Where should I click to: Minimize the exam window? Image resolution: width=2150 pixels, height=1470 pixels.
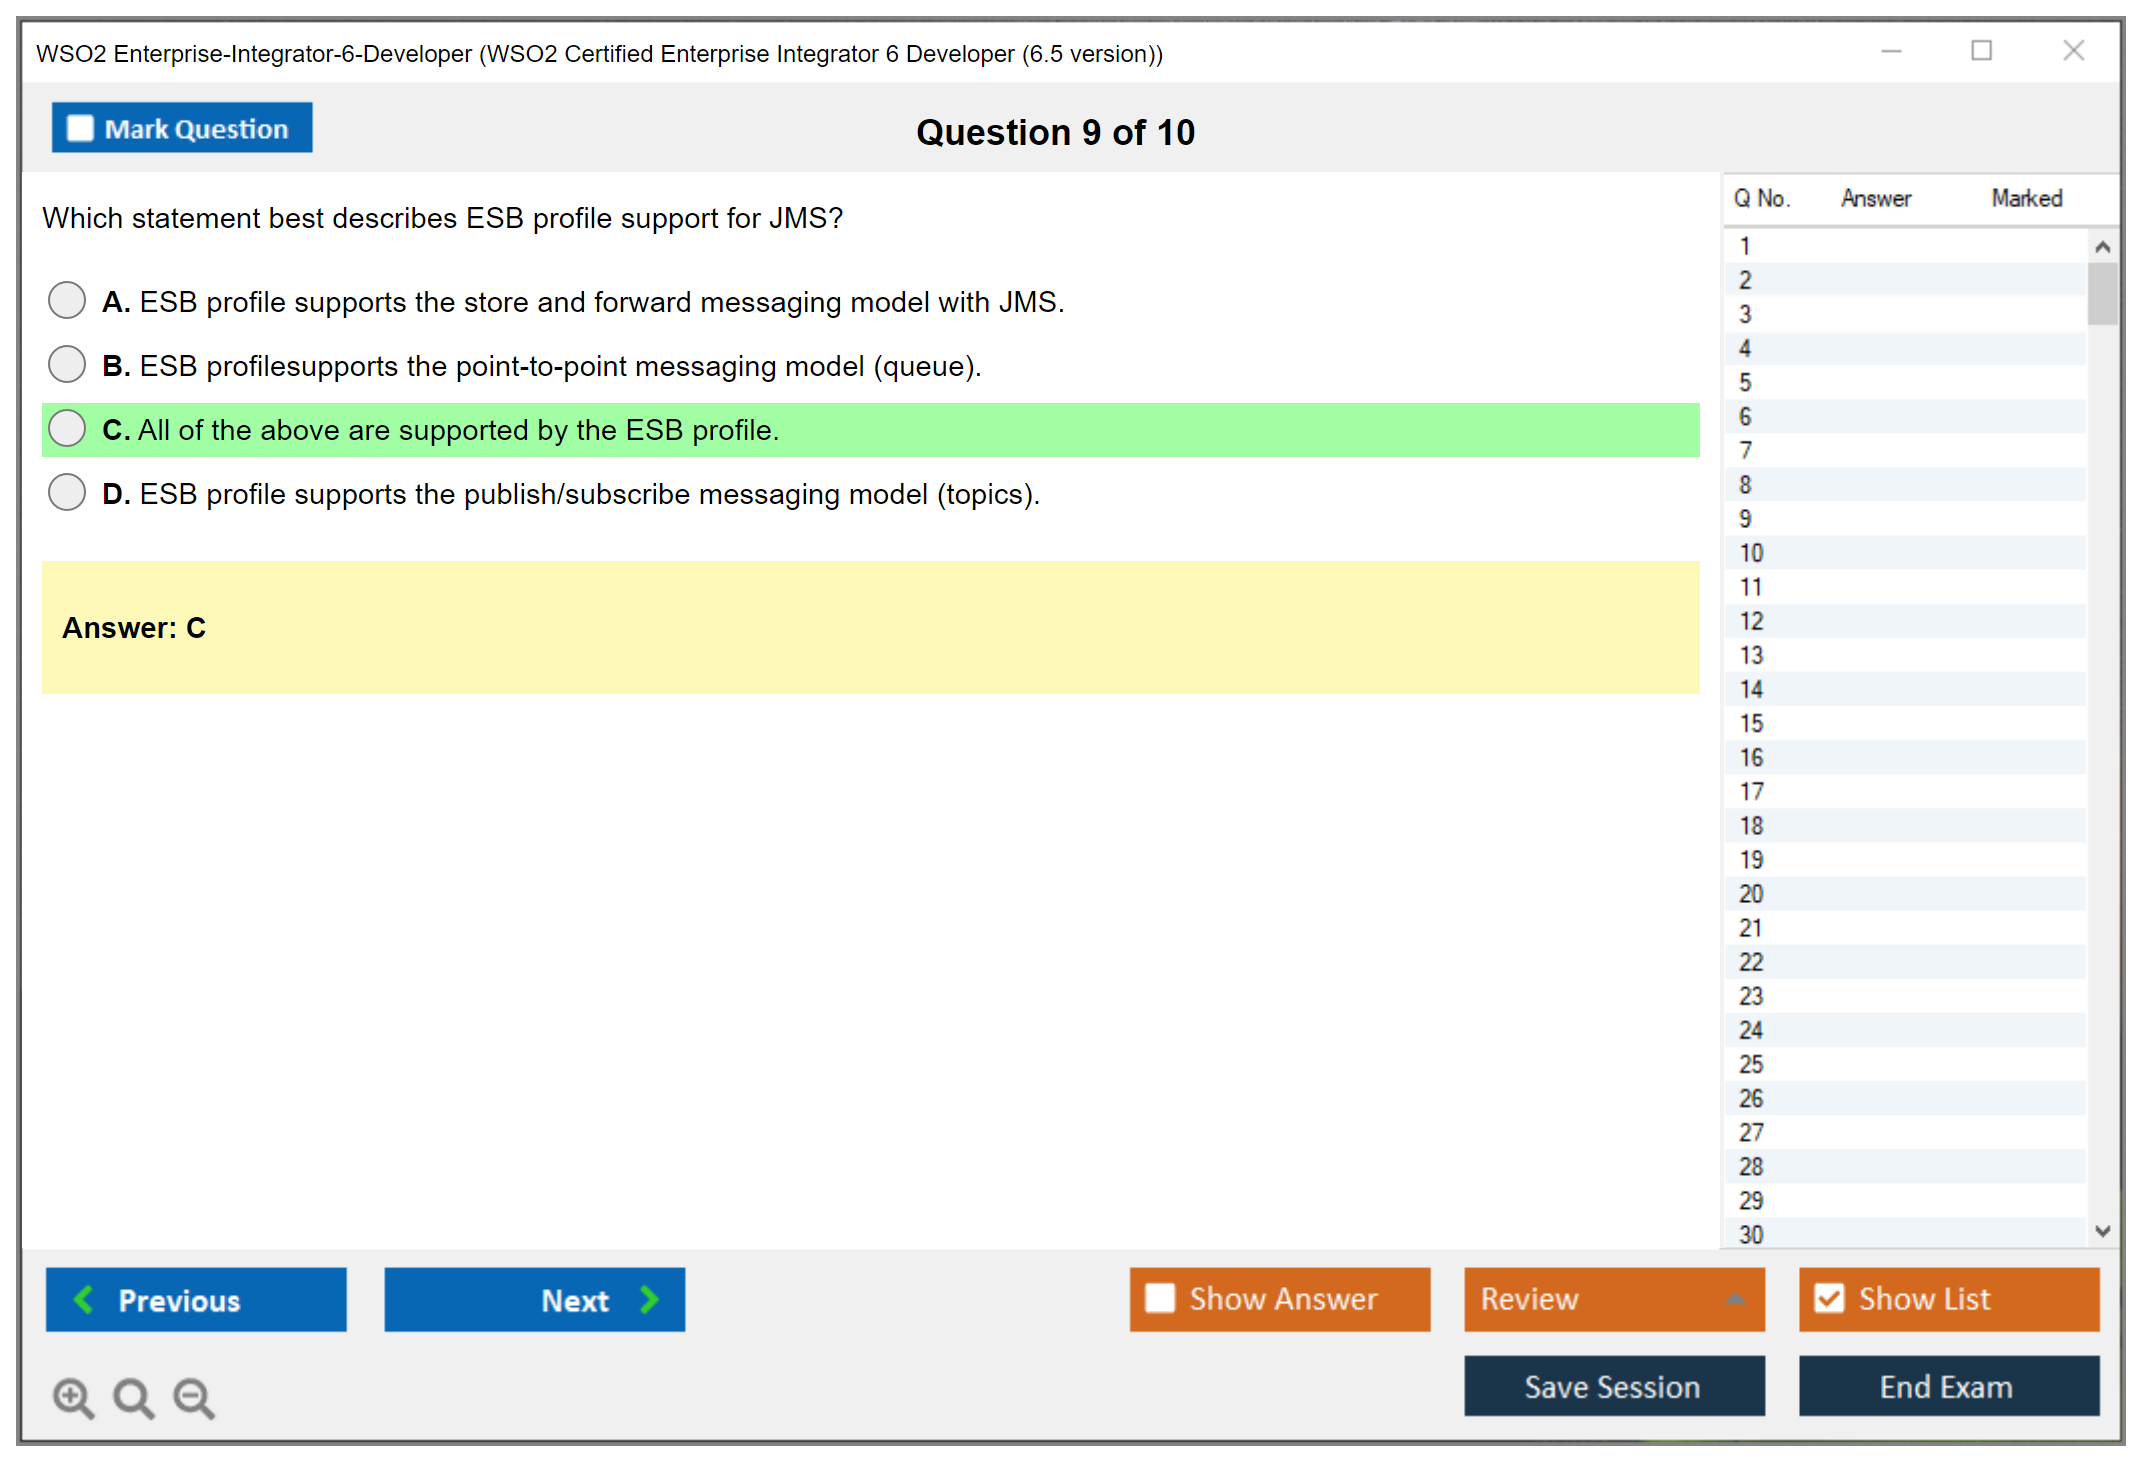[1891, 51]
